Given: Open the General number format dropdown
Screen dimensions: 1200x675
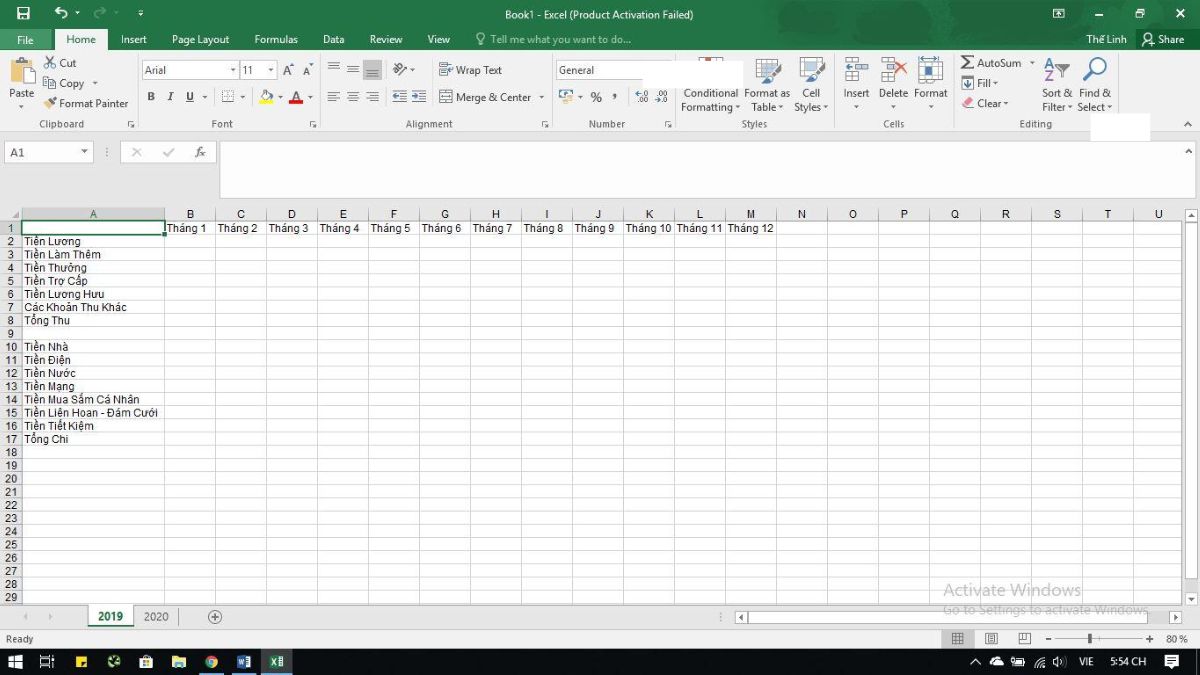Looking at the screenshot, I should (600, 70).
